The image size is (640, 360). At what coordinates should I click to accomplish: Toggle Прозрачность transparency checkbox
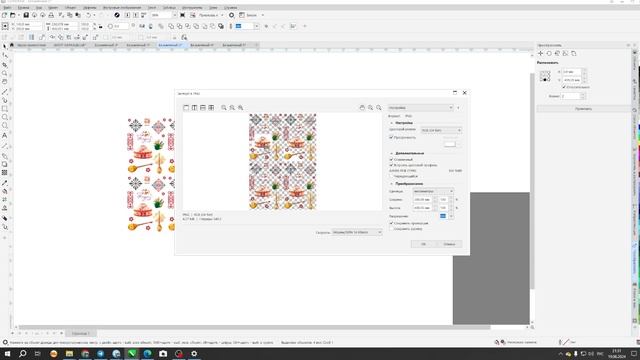pos(391,138)
